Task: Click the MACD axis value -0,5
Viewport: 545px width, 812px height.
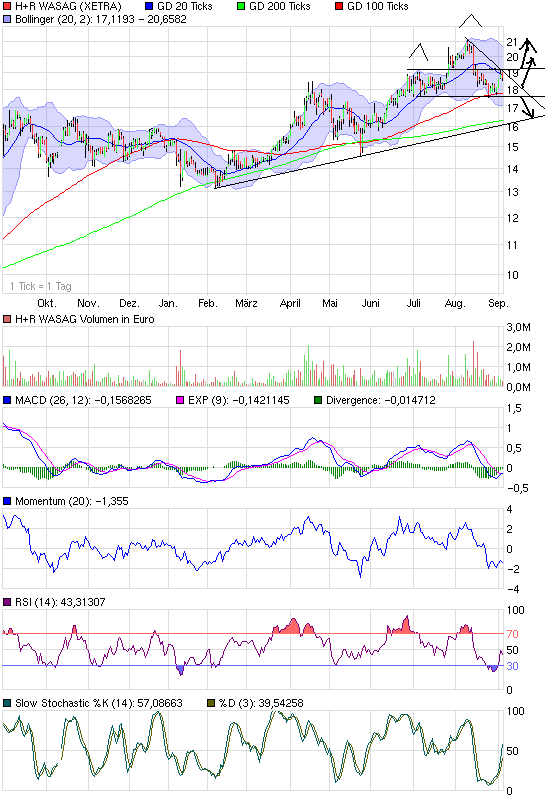Action: coord(517,488)
